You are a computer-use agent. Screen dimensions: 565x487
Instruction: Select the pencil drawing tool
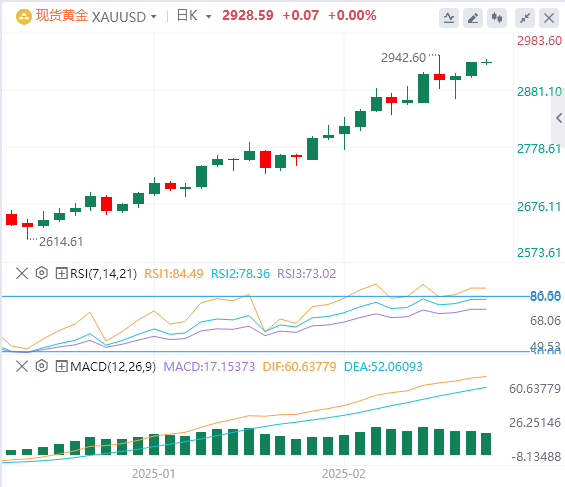pos(473,18)
